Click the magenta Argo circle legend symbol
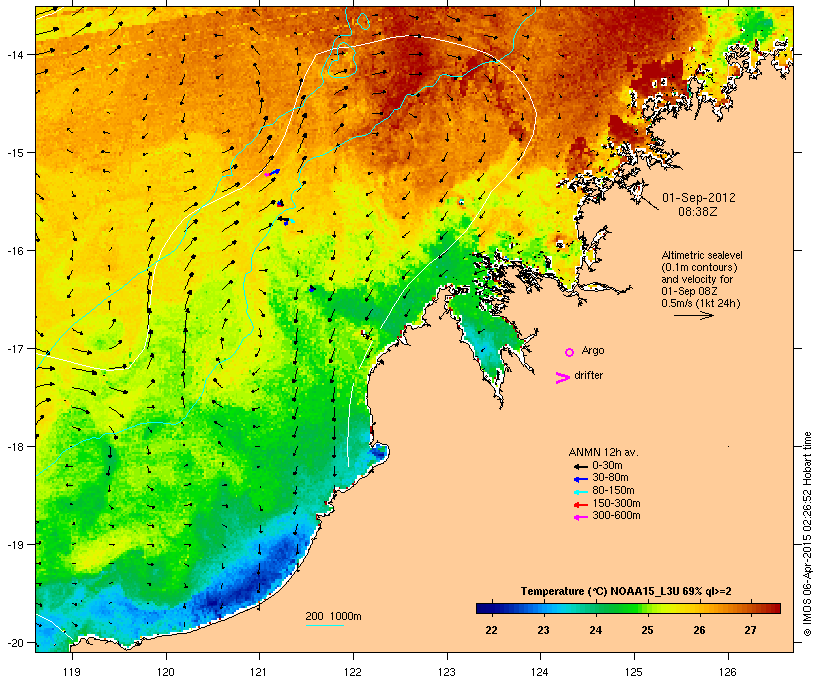This screenshot has height=680, width=820. [570, 352]
